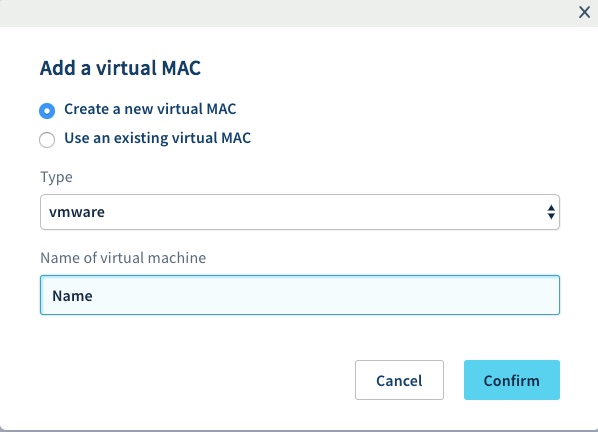Select the Create a new virtual MAC radio
Screen dimensions: 598x432
(x=47, y=111)
